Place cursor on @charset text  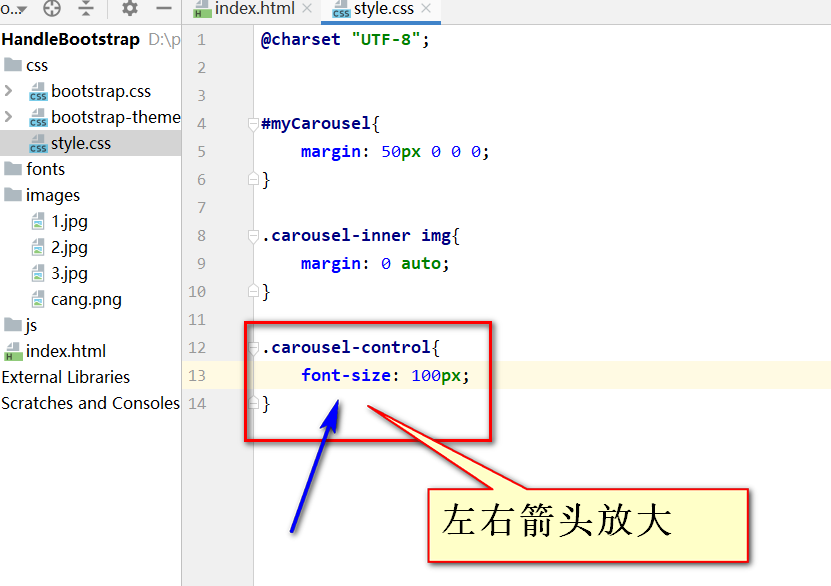[x=300, y=40]
